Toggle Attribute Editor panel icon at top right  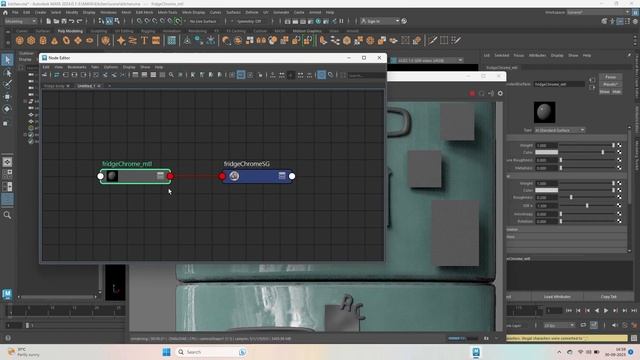click(620, 21)
